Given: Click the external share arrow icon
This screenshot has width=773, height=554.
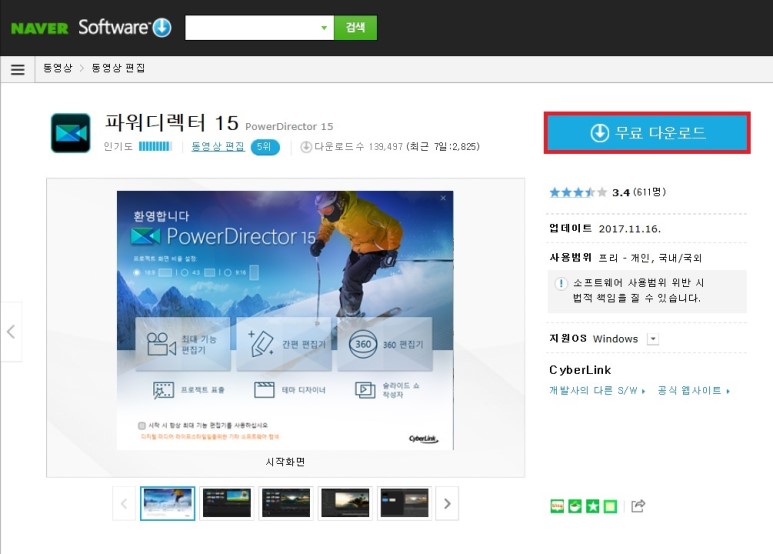Looking at the screenshot, I should pos(638,506).
